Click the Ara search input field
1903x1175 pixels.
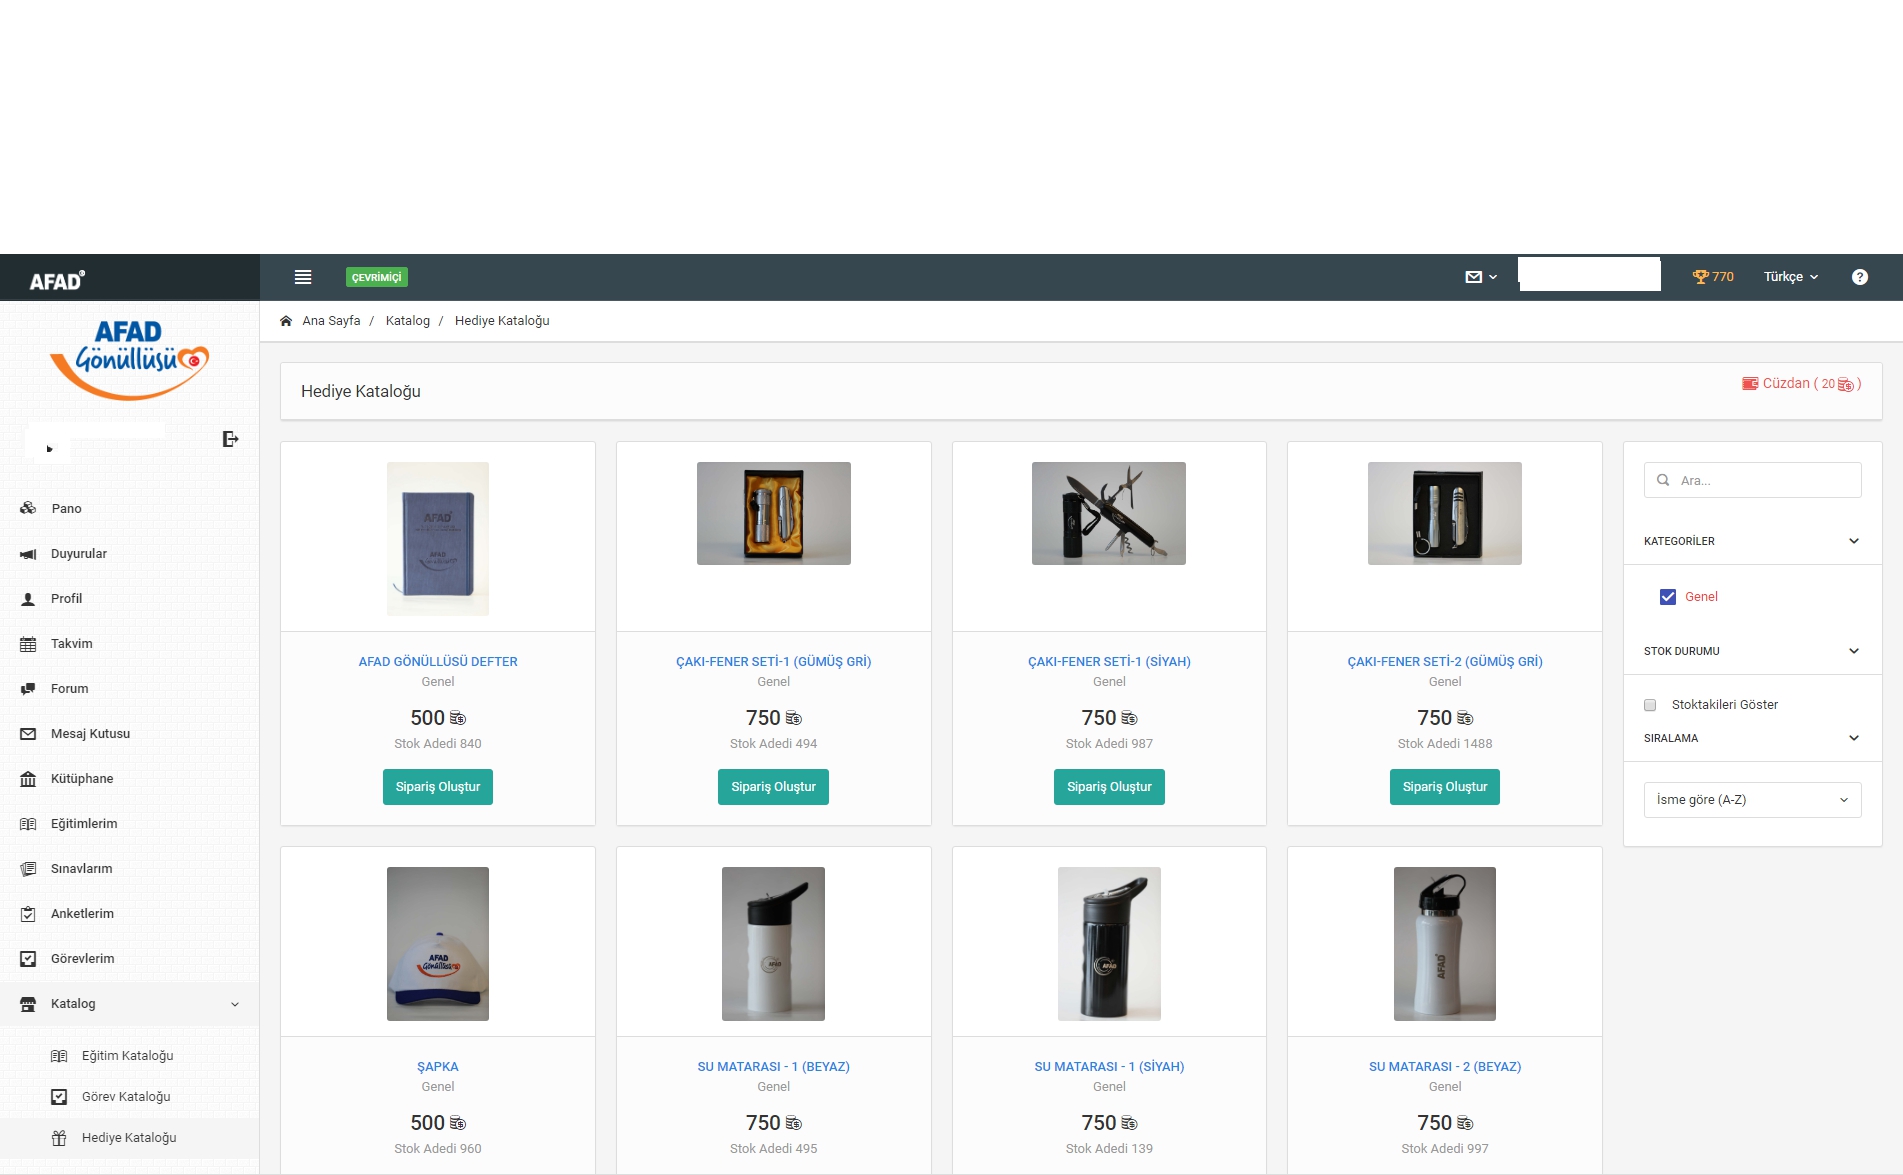(x=1752, y=480)
